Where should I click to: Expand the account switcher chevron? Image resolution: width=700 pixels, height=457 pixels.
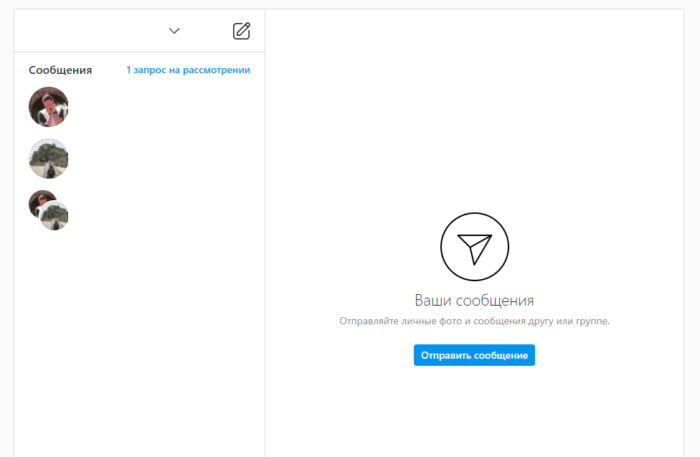174,31
